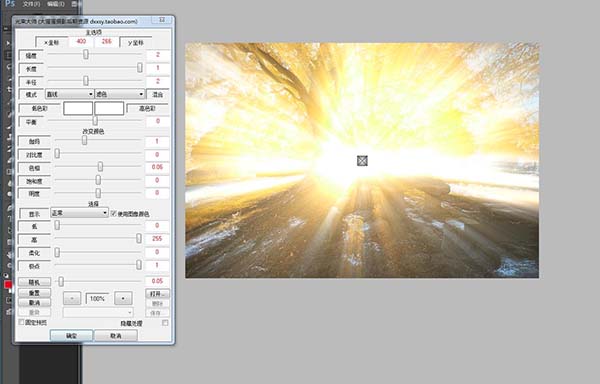Click the red foreground color in toolbar
The image size is (600, 384).
(8, 285)
